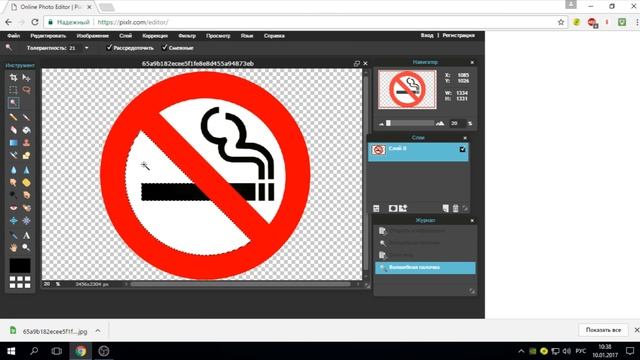Select the Bloat tool
The height and width of the screenshot is (360, 640).
point(13,220)
